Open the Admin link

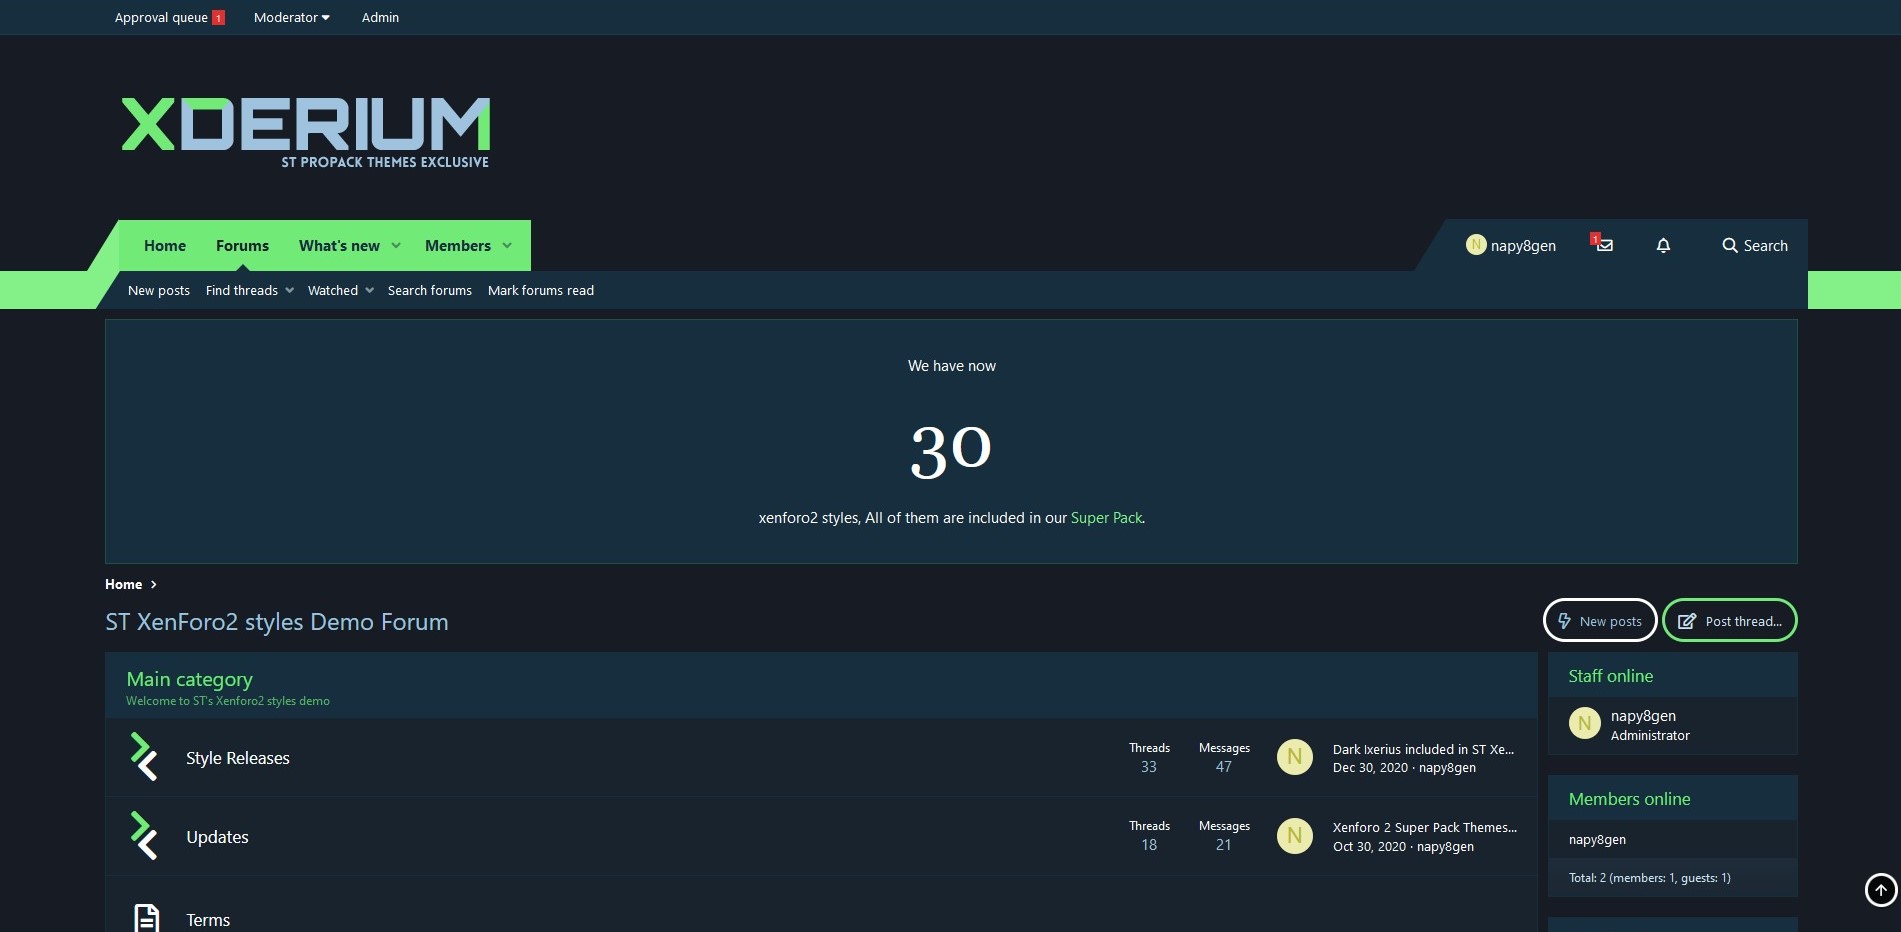coord(380,17)
